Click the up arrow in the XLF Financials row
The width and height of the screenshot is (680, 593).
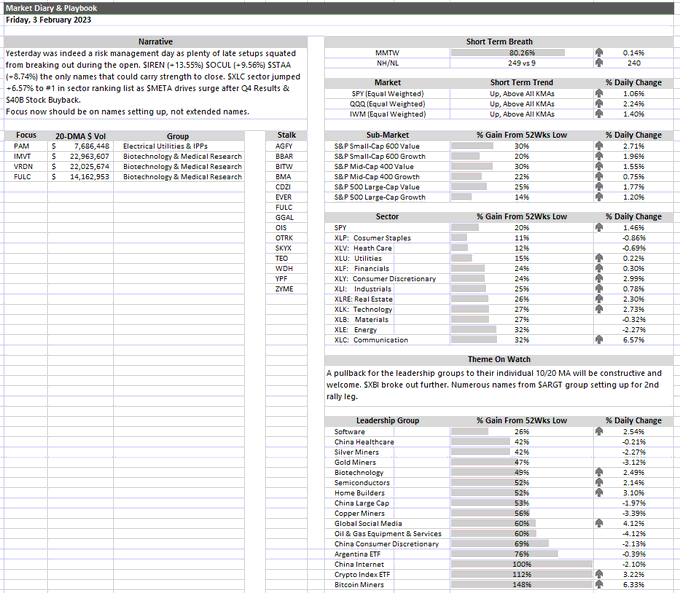pos(599,268)
